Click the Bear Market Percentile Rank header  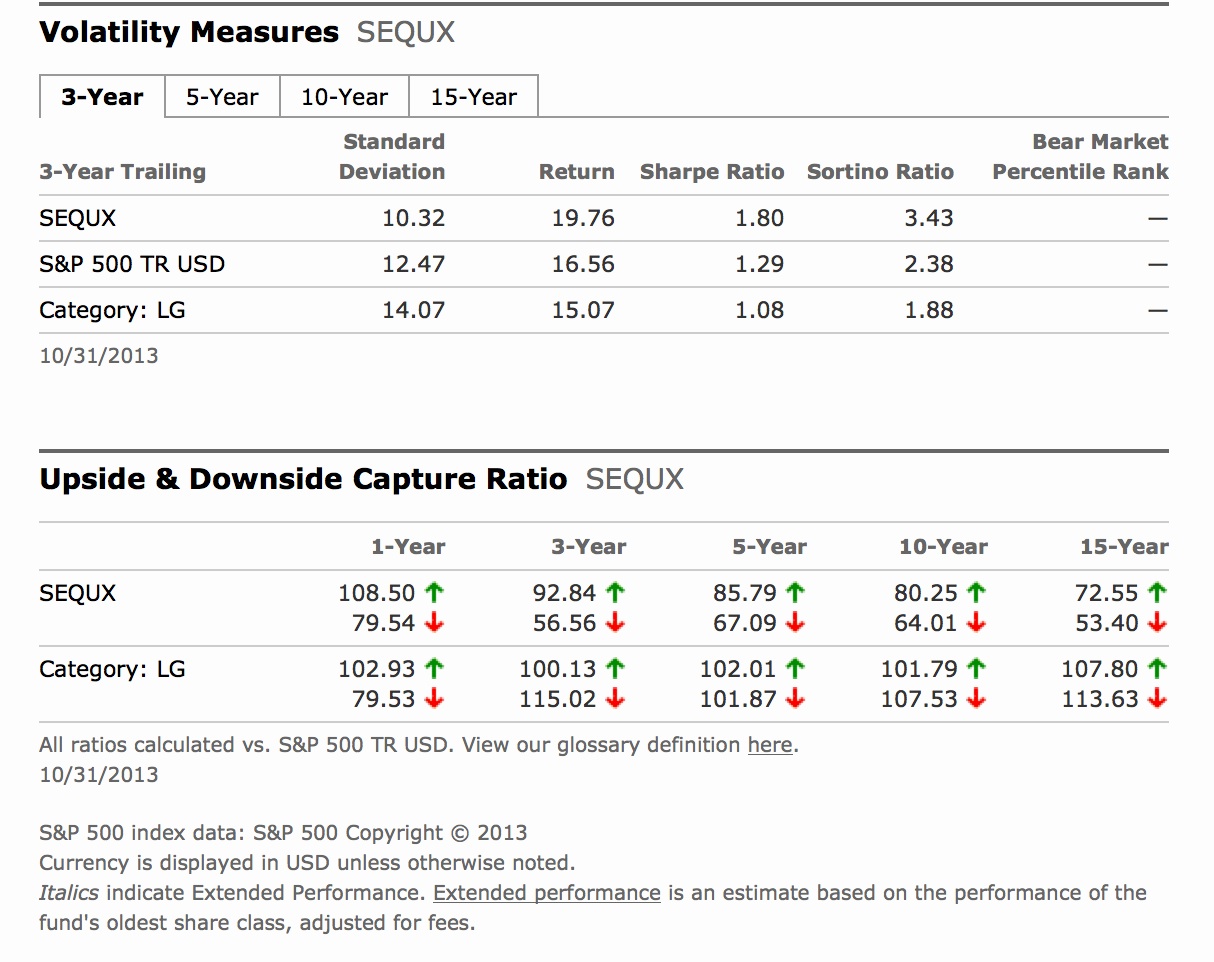(x=1080, y=157)
